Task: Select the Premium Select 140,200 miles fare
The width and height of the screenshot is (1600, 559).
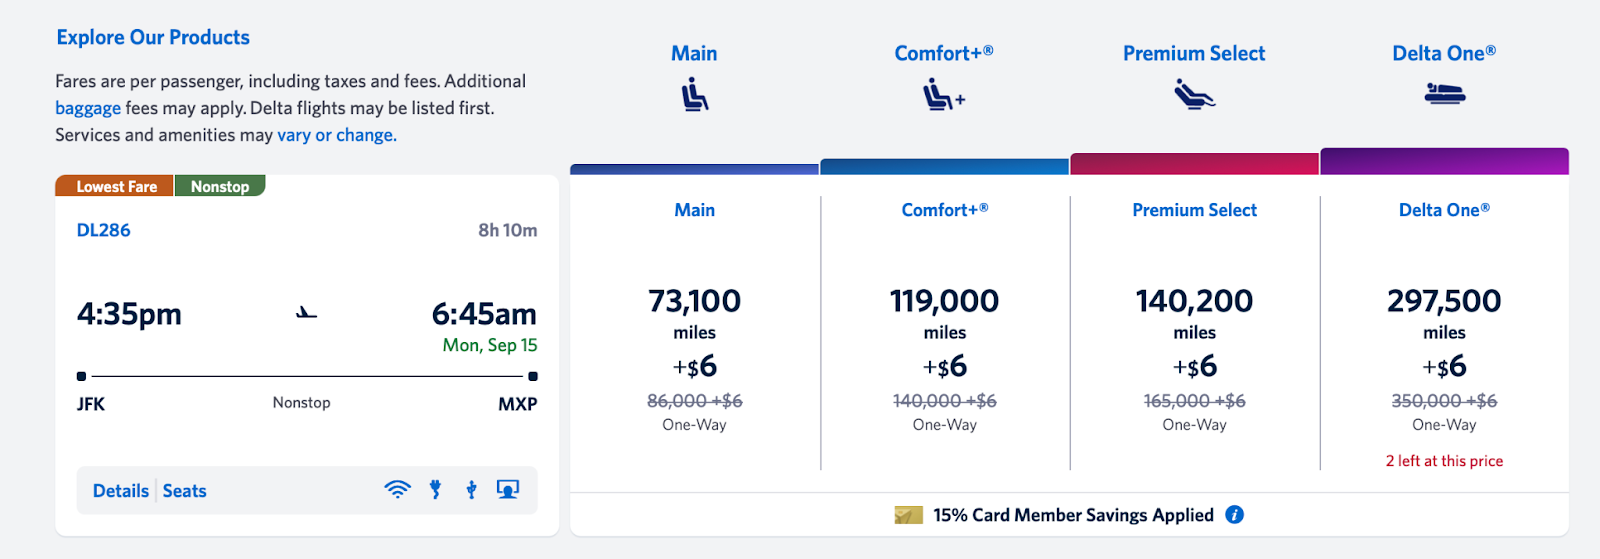Action: [1194, 301]
